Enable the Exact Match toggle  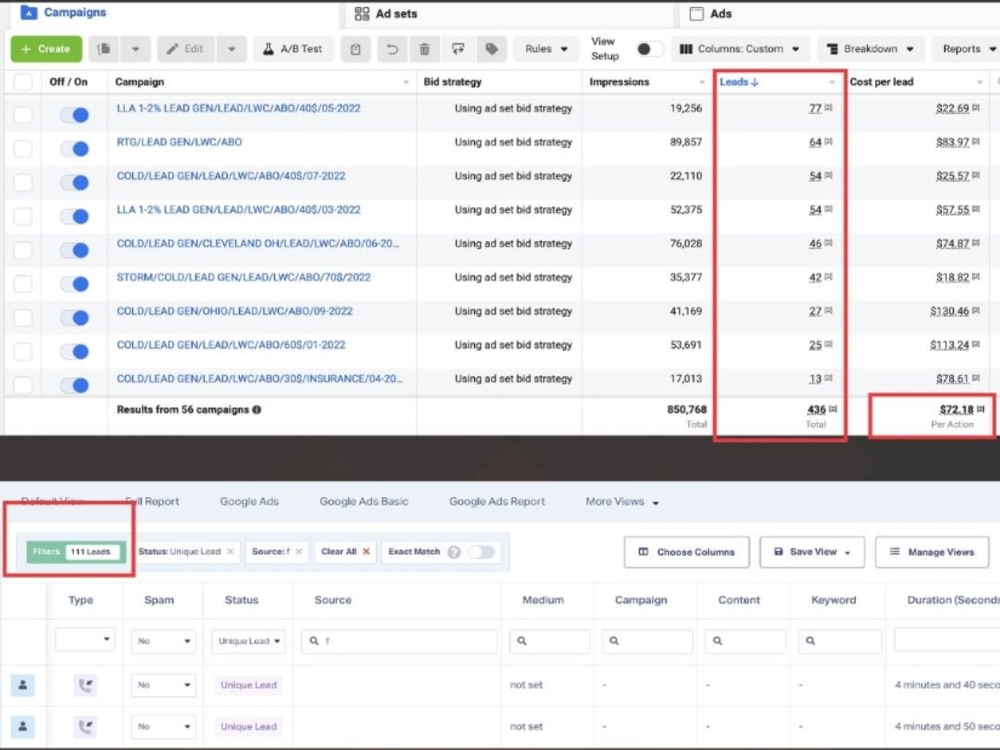point(482,552)
